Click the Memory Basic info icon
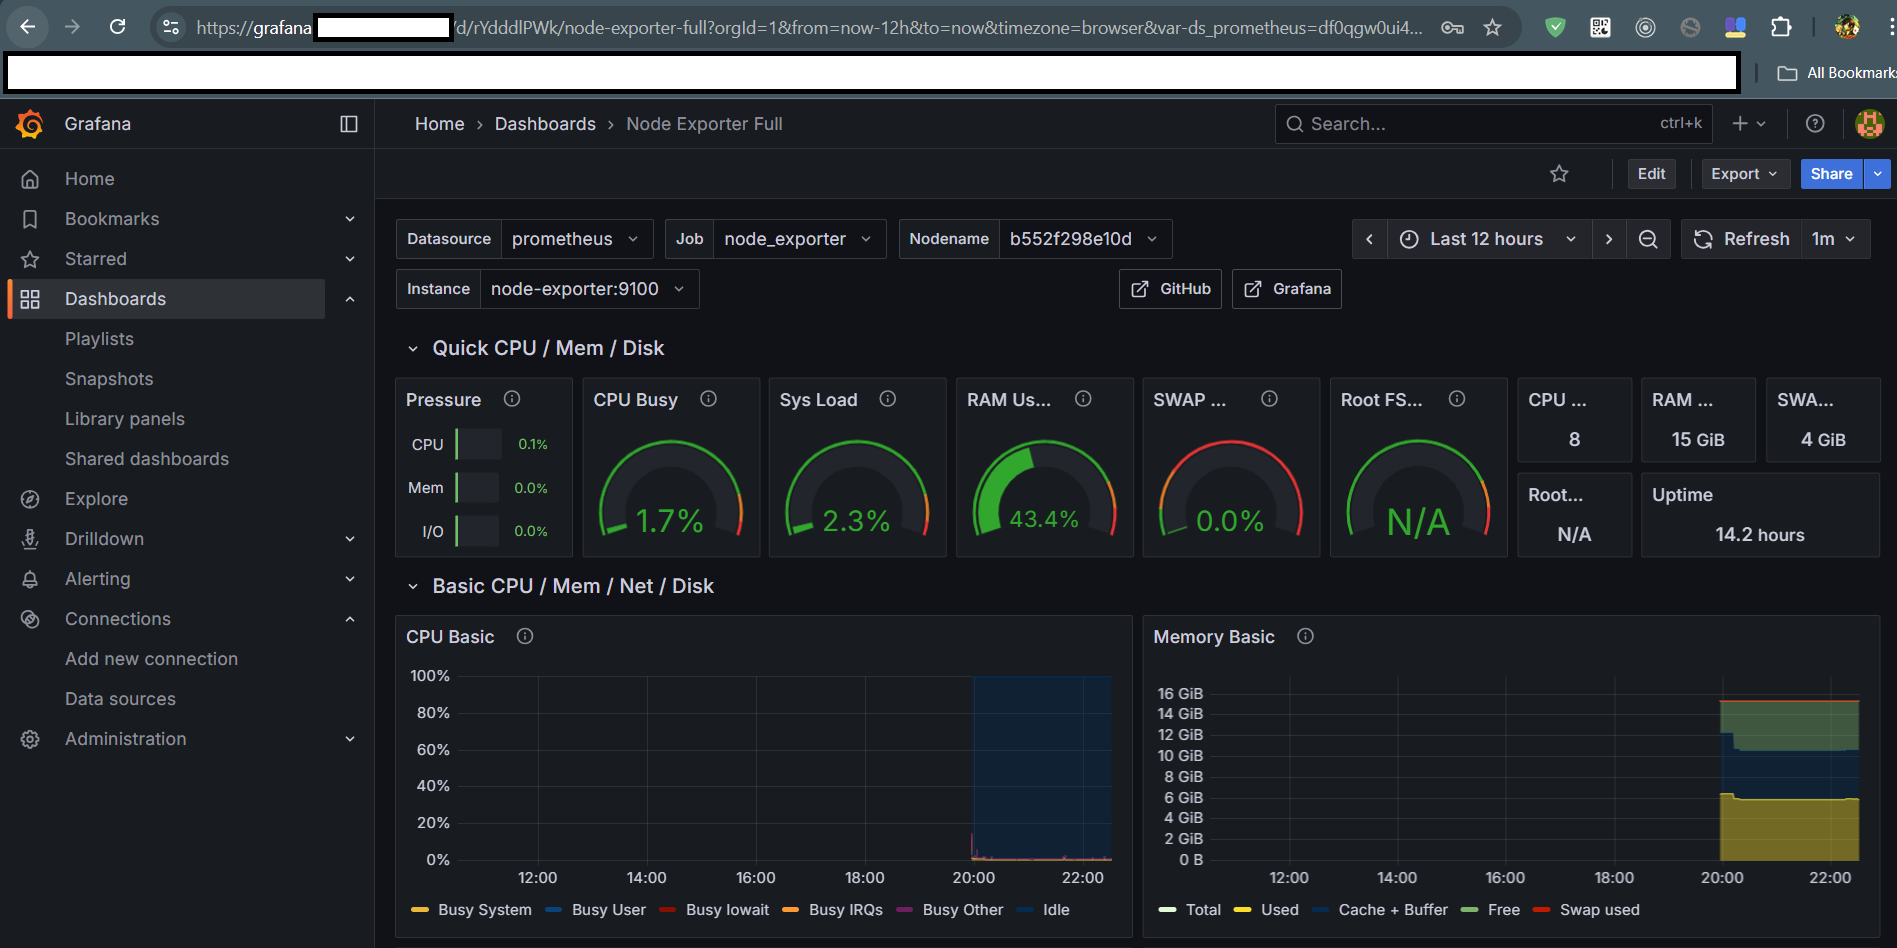This screenshot has width=1897, height=948. pyautogui.click(x=1305, y=636)
